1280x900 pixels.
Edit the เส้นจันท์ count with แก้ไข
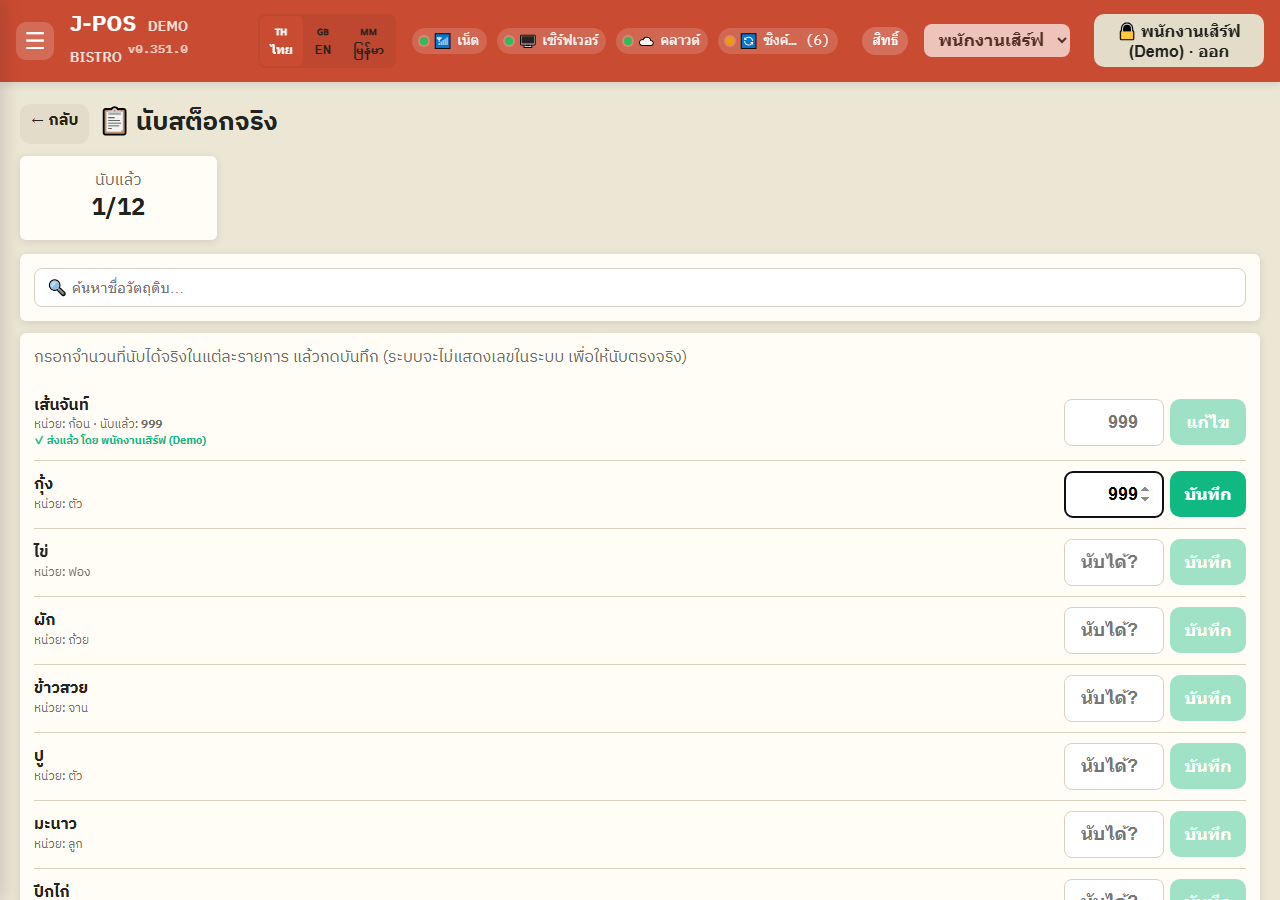coord(1208,422)
